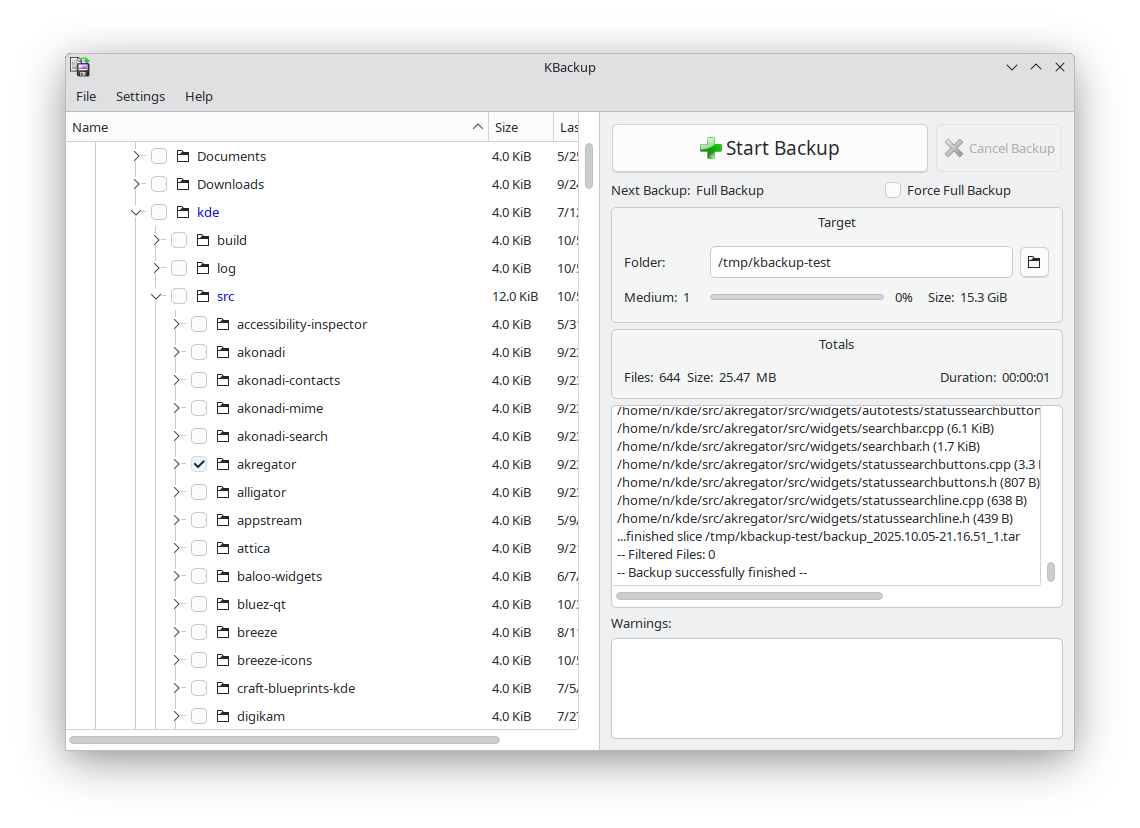The image size is (1140, 828).
Task: Expand the build folder
Action: [157, 240]
